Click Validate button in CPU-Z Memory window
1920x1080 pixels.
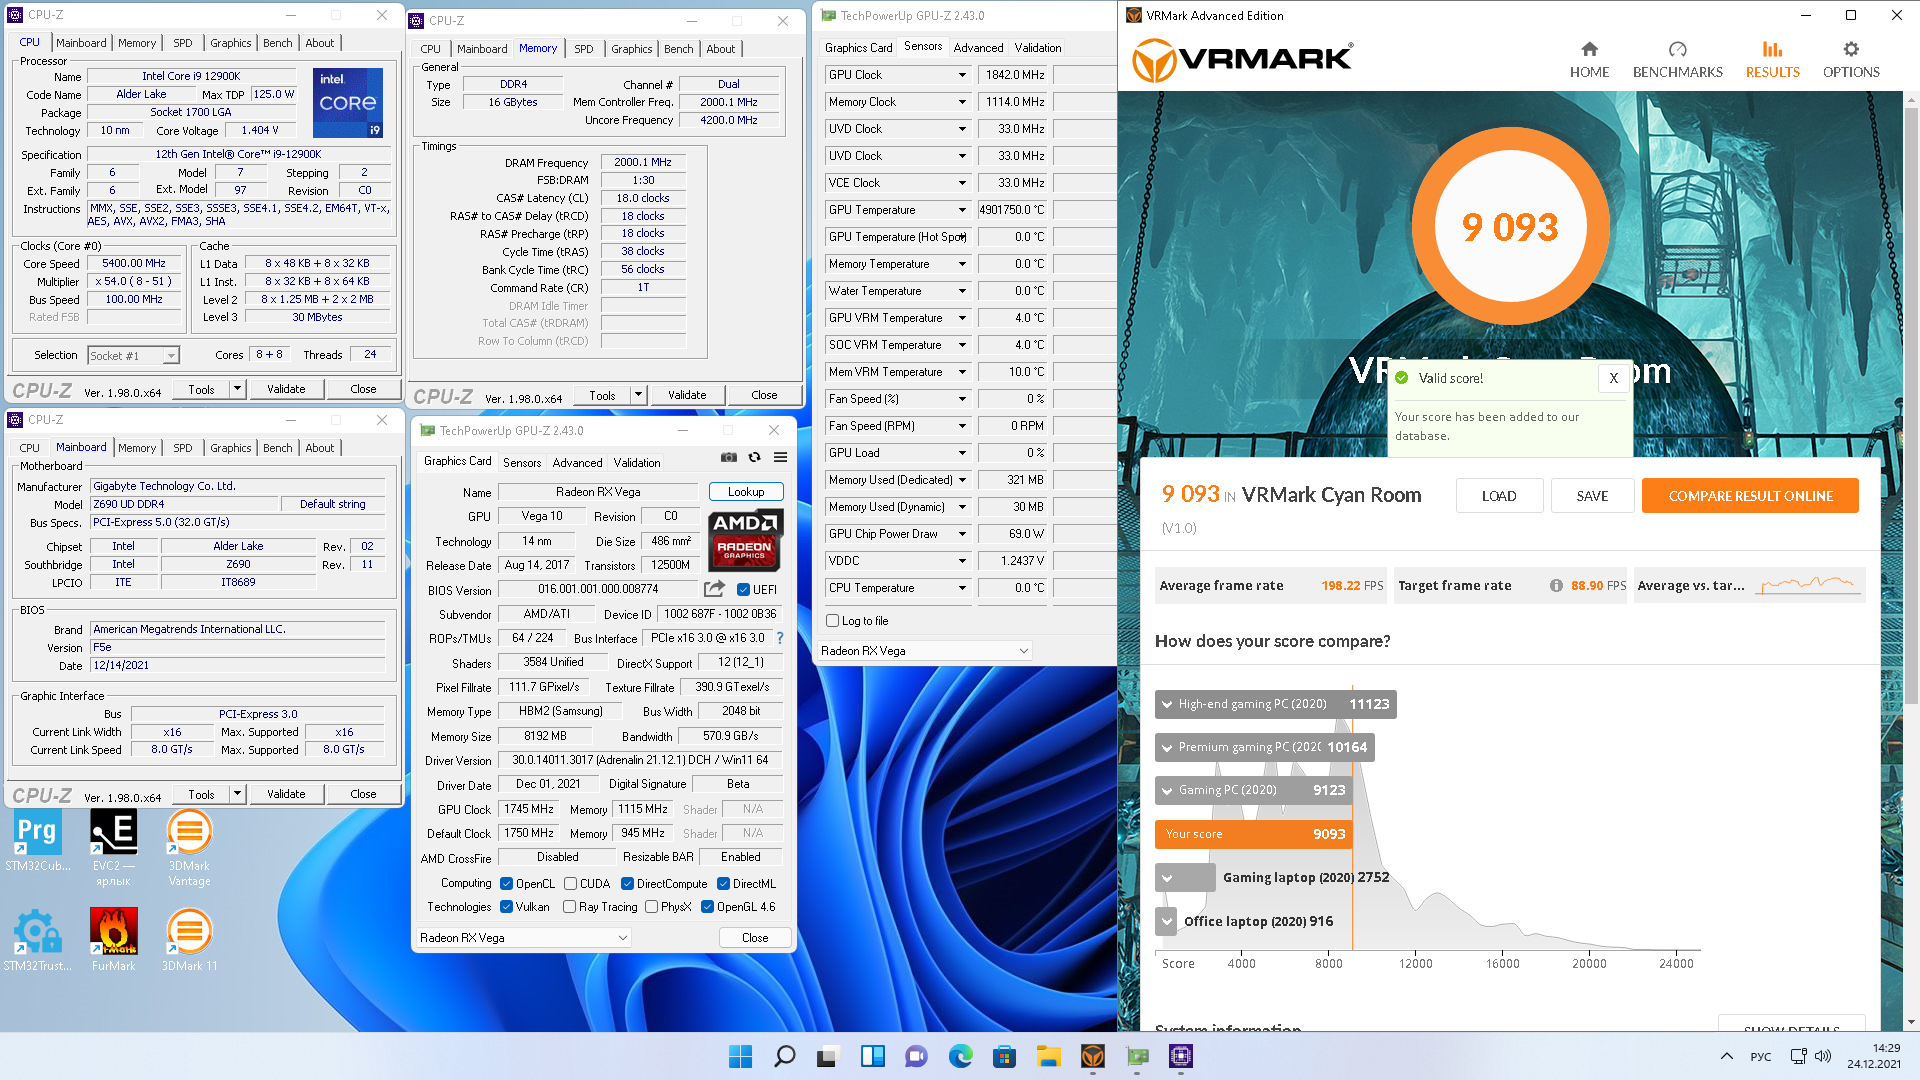687,395
